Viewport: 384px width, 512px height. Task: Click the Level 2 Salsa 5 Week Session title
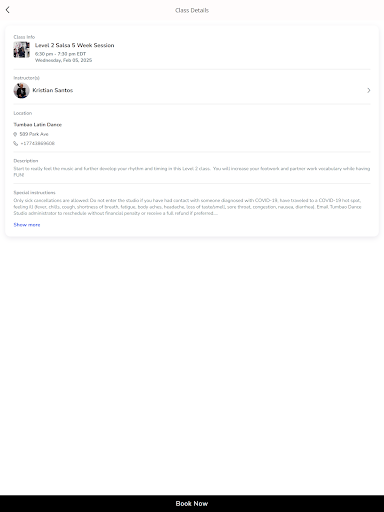point(75,45)
